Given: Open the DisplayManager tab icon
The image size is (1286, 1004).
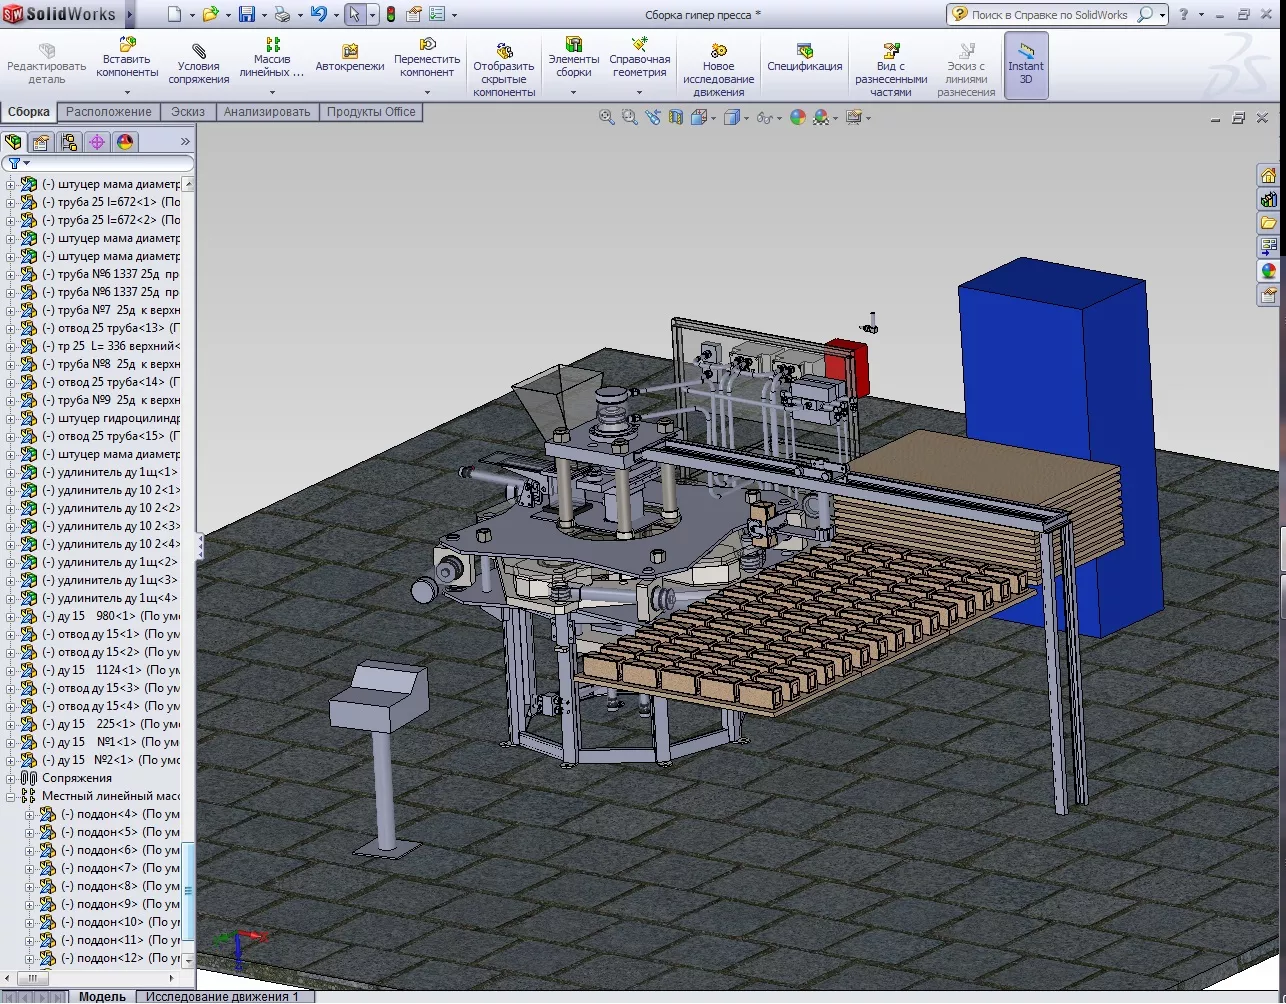Looking at the screenshot, I should point(124,142).
